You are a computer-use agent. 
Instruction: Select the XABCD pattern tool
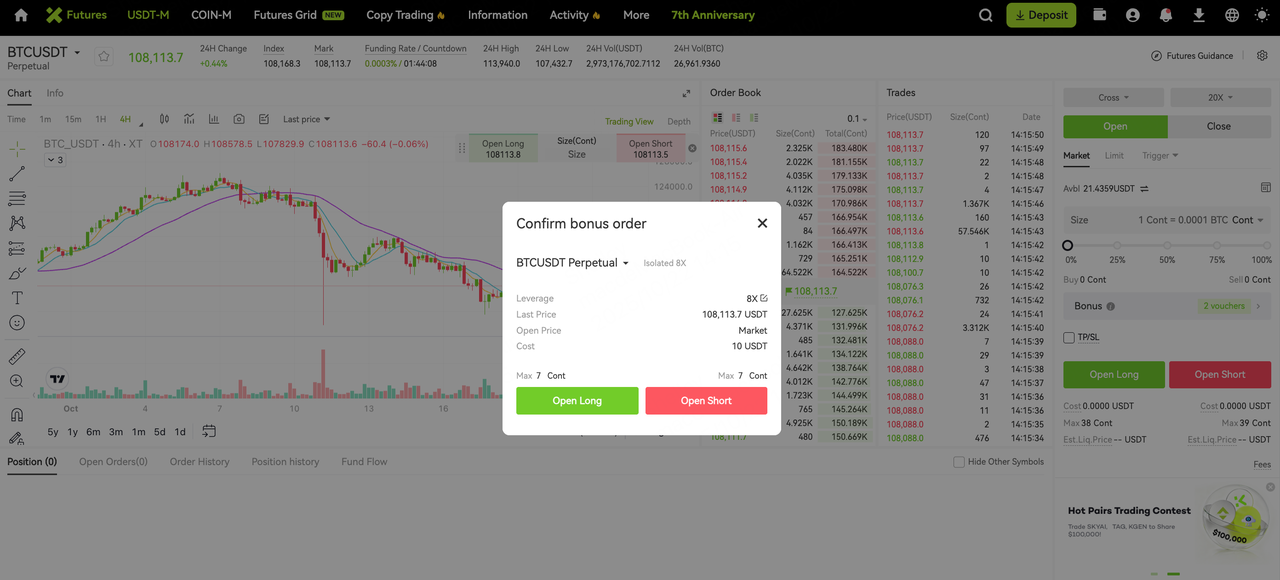tap(17, 223)
